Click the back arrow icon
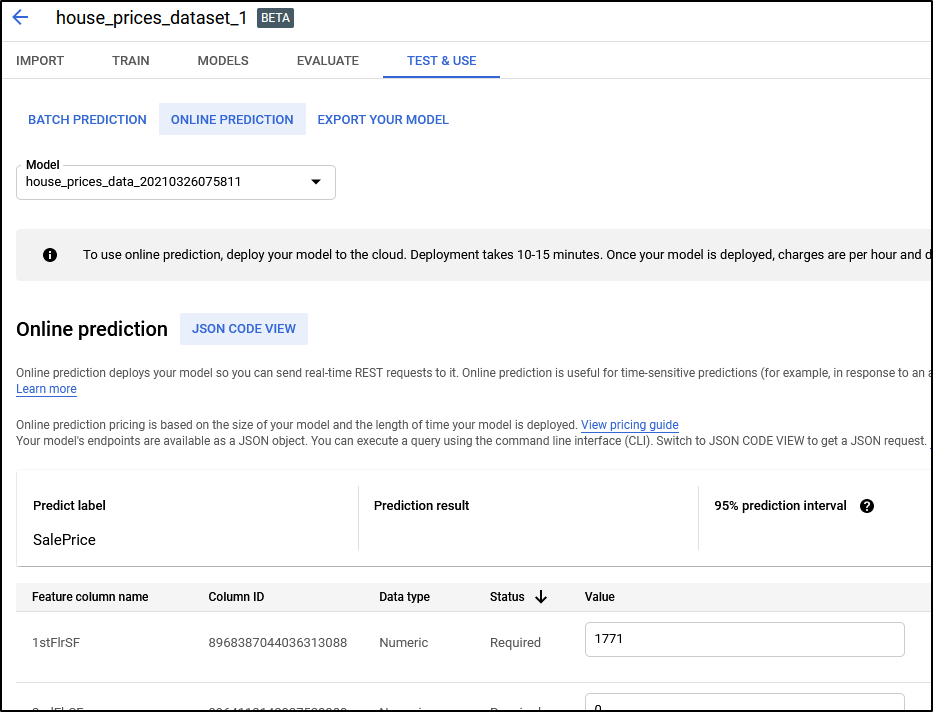The height and width of the screenshot is (712, 933). [x=20, y=18]
